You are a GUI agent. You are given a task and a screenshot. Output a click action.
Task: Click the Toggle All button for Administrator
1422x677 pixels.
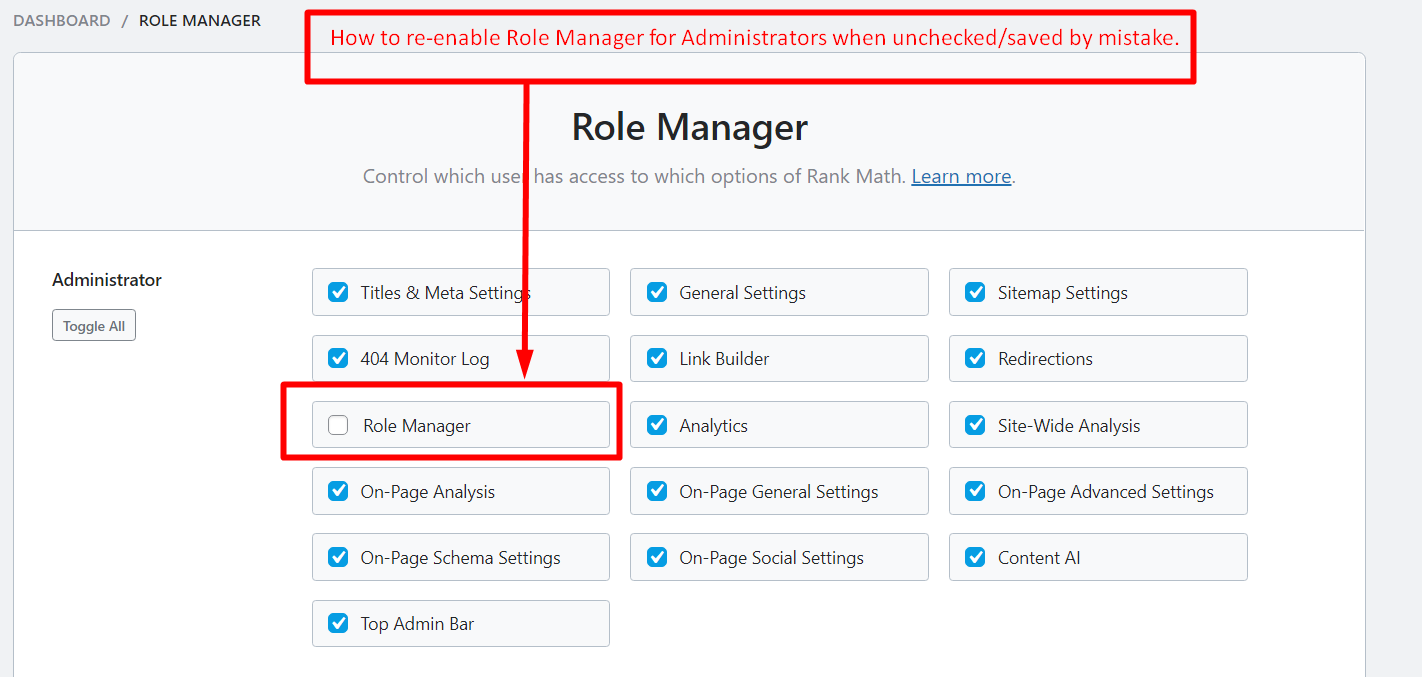pos(94,326)
